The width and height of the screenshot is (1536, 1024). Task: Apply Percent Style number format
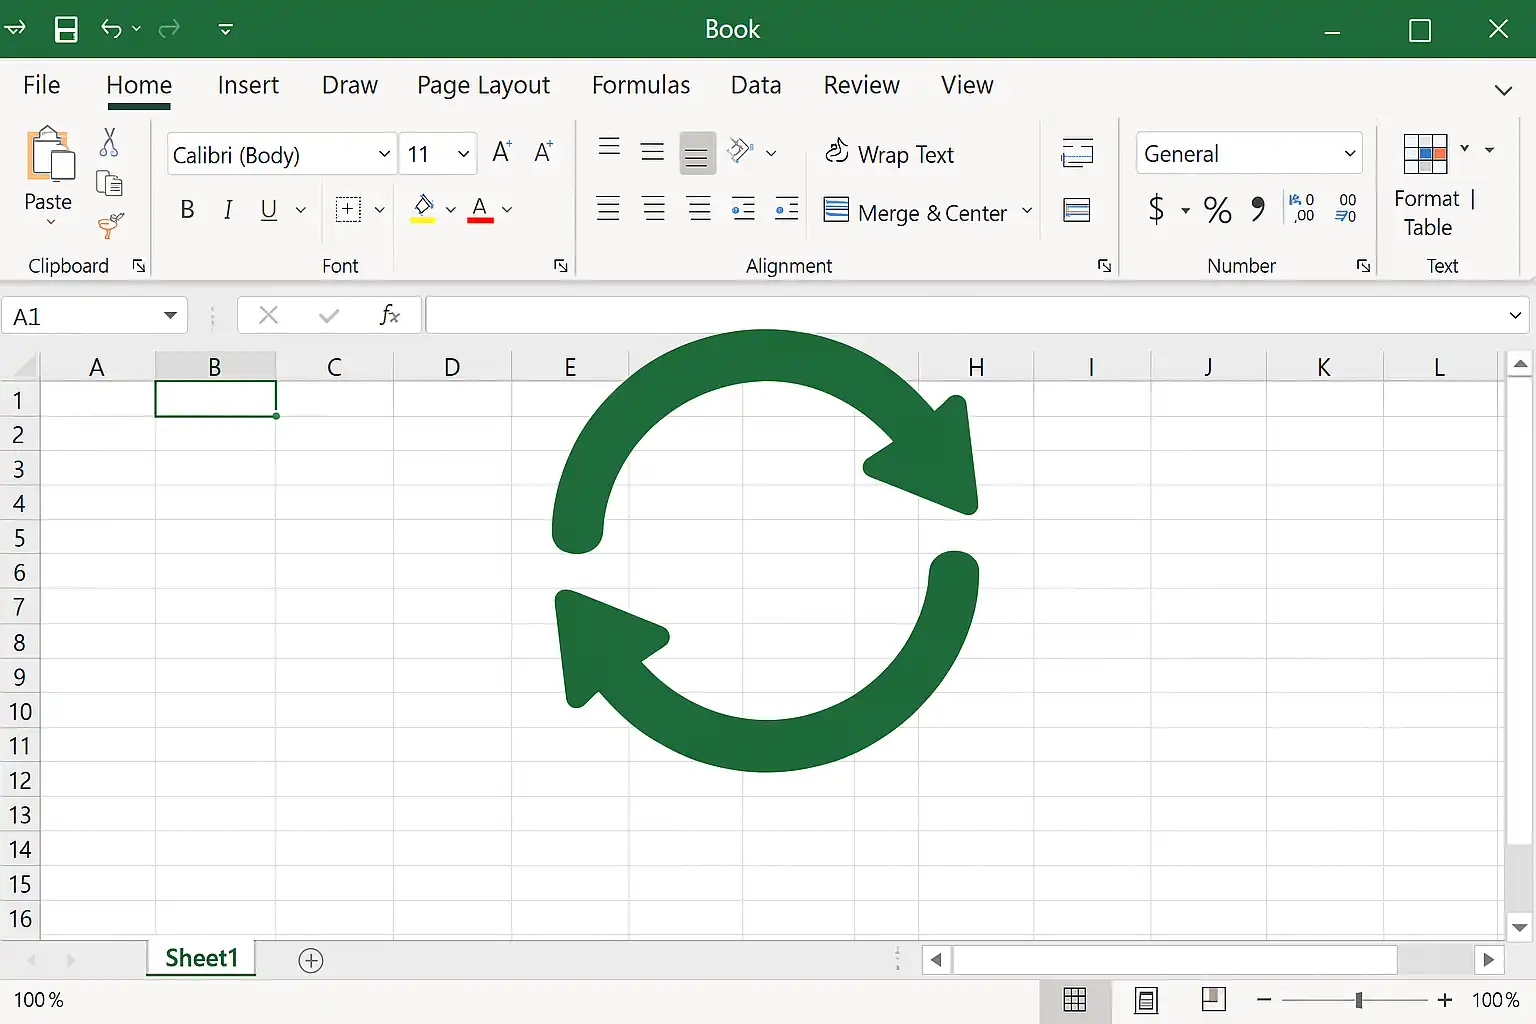(x=1217, y=209)
